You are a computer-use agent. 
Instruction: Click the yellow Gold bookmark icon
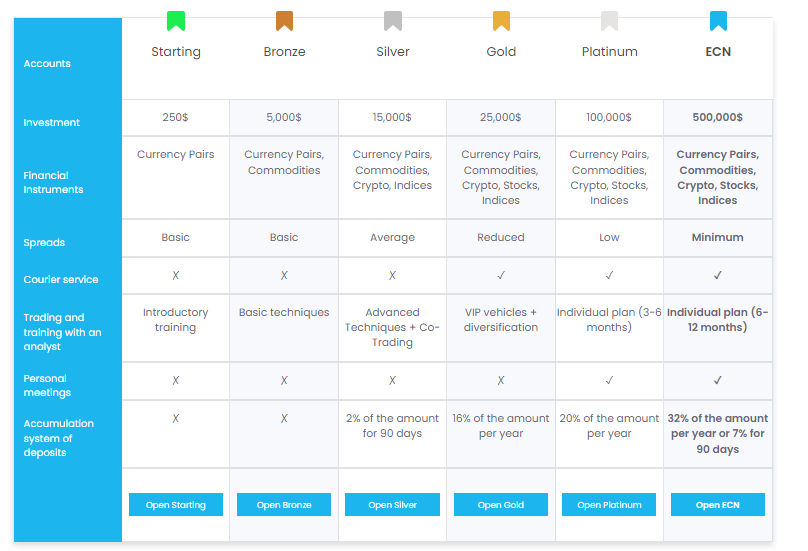pyautogui.click(x=501, y=21)
